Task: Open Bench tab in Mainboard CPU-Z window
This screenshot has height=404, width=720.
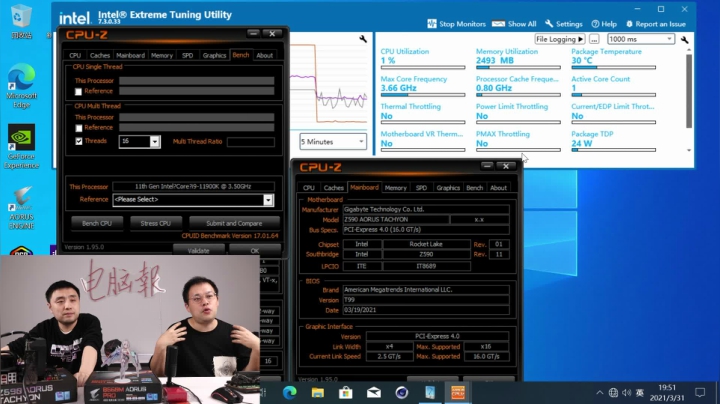Action: (x=474, y=188)
